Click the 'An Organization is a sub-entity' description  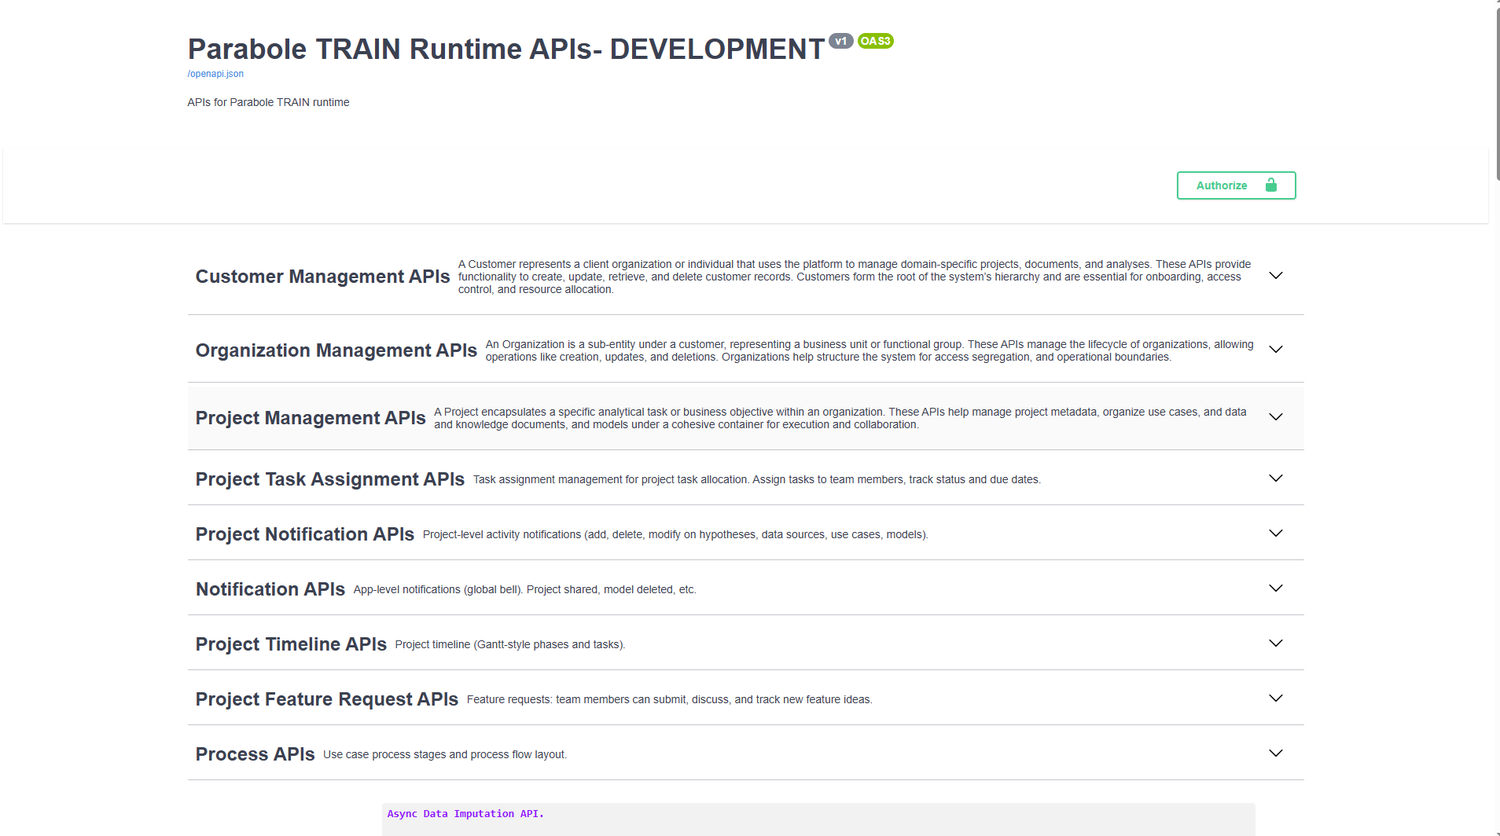pyautogui.click(x=870, y=351)
